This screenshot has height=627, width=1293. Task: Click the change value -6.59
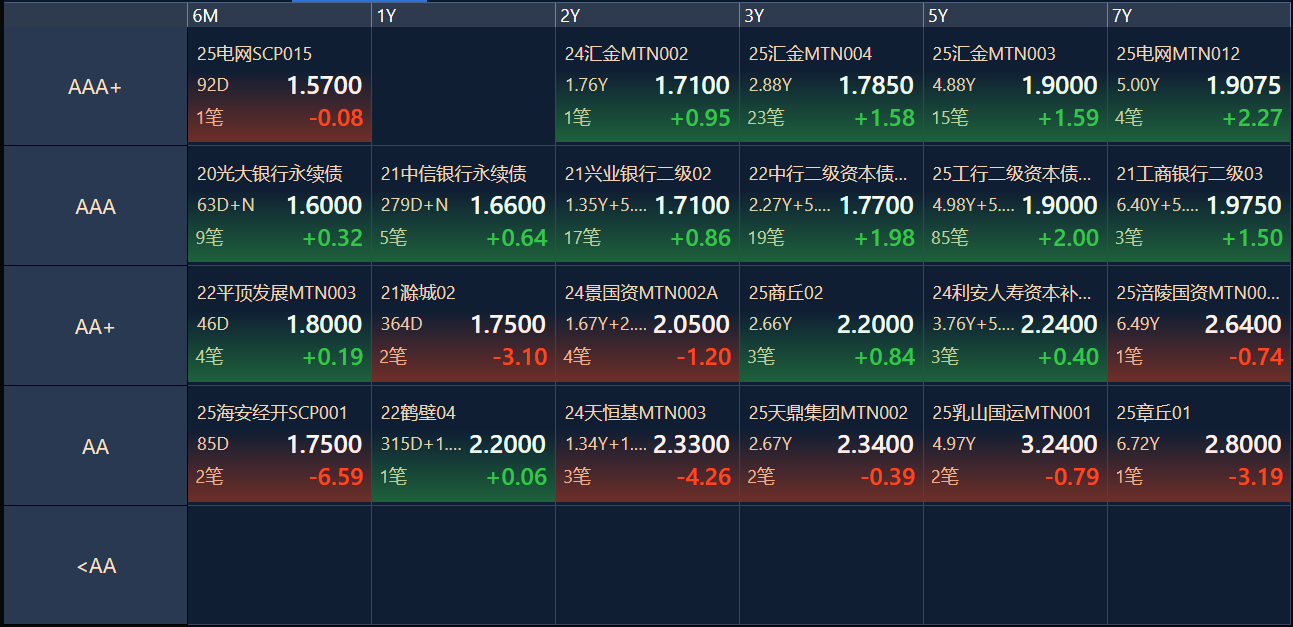(x=336, y=477)
